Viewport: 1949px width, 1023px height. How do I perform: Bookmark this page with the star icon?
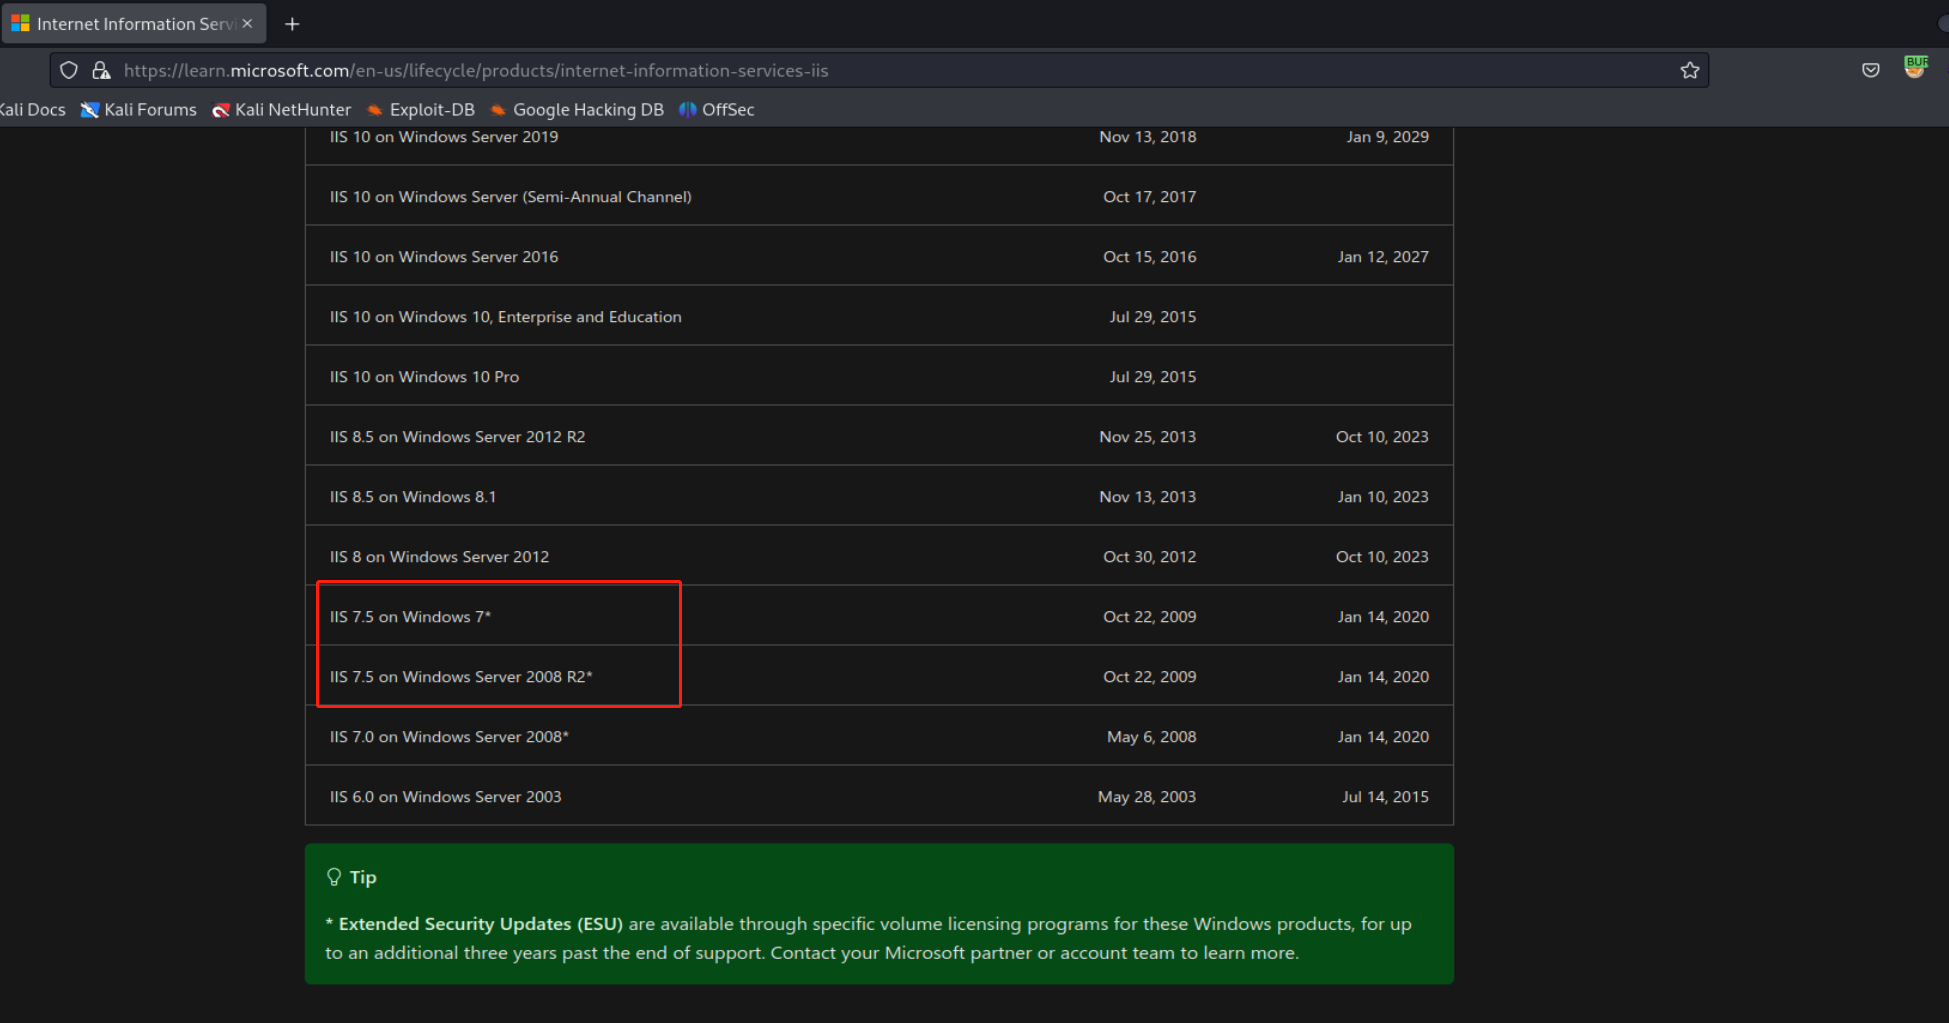1690,70
